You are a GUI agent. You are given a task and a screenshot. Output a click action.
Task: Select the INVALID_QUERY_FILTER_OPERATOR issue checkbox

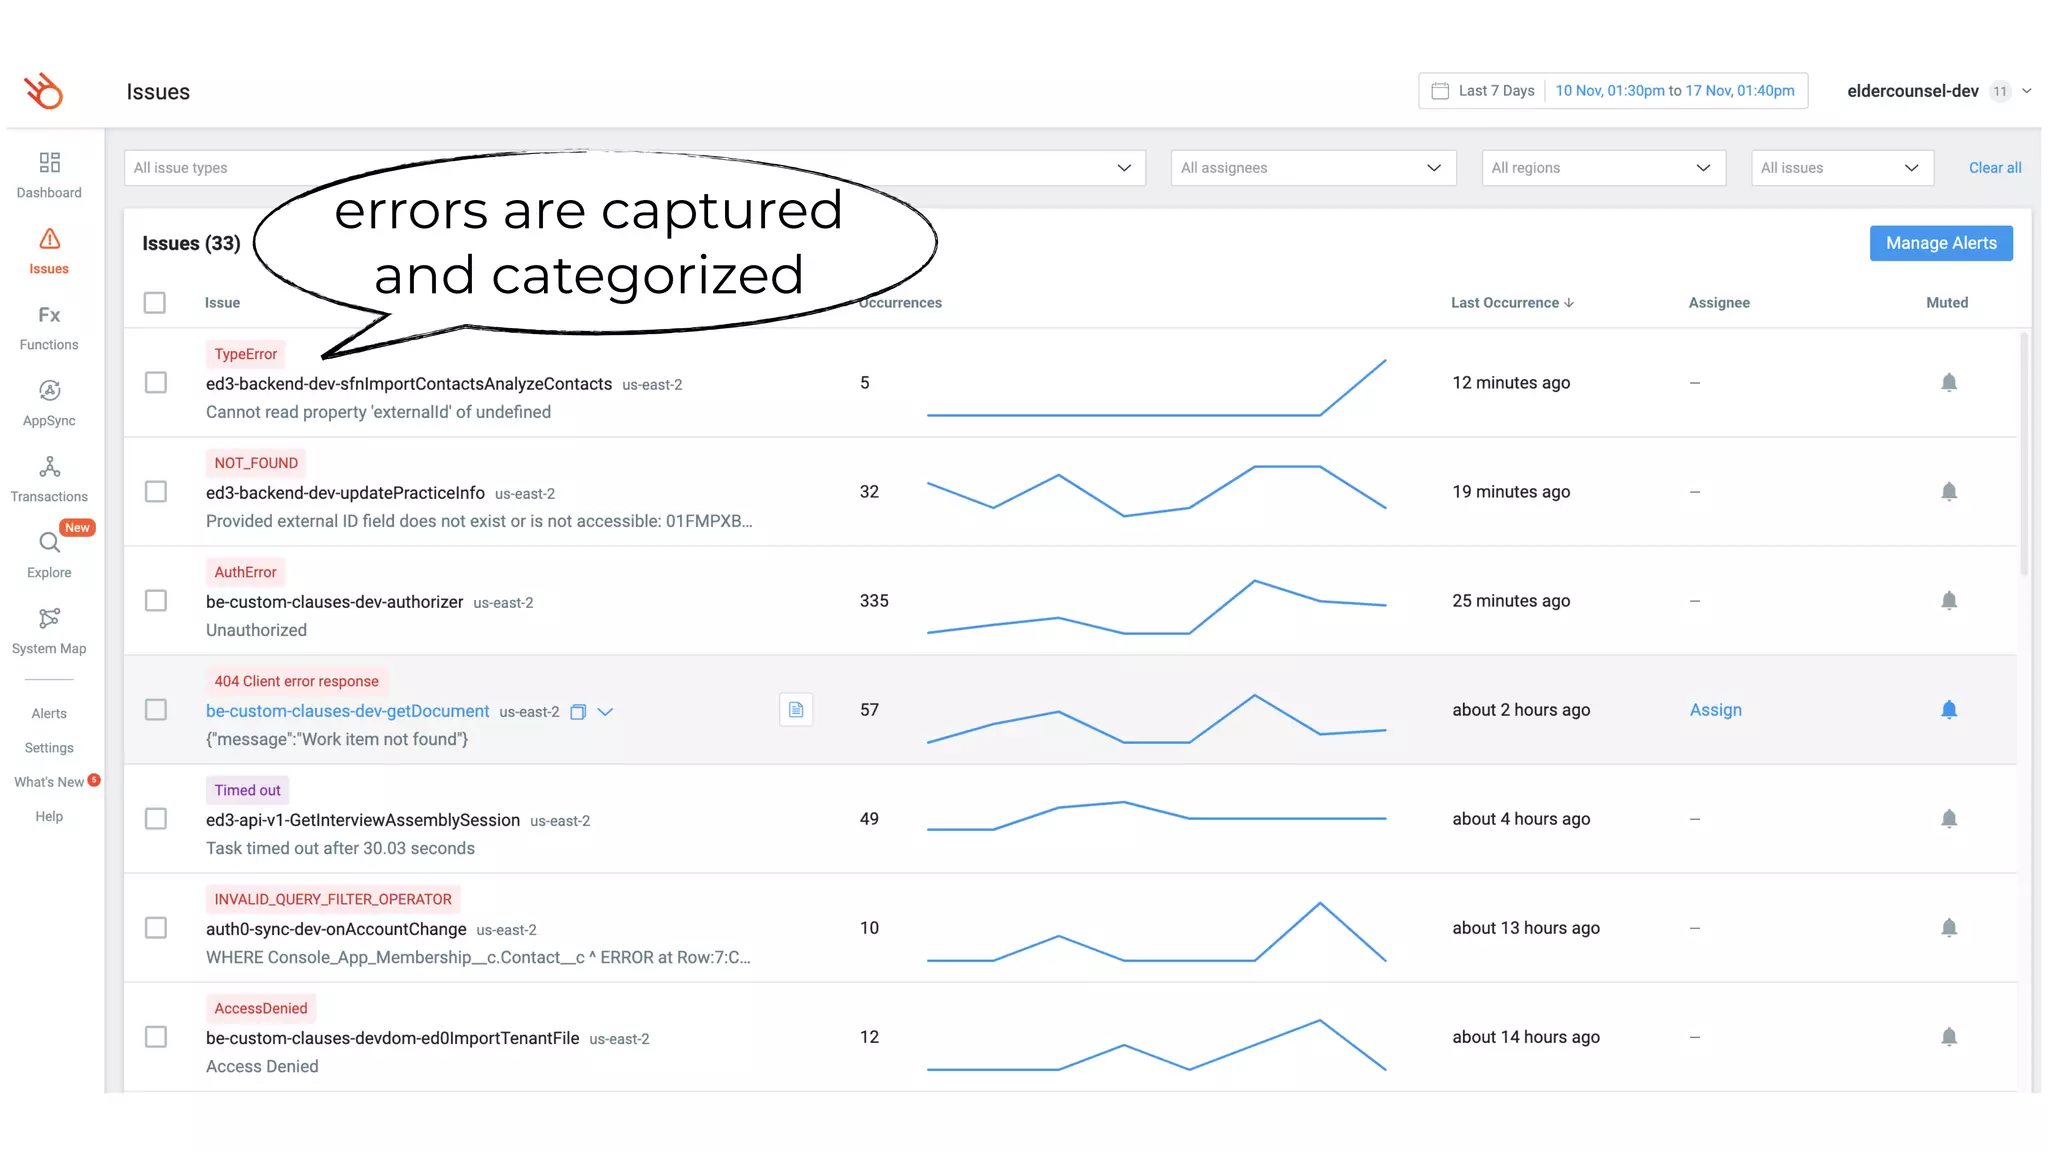(x=156, y=928)
